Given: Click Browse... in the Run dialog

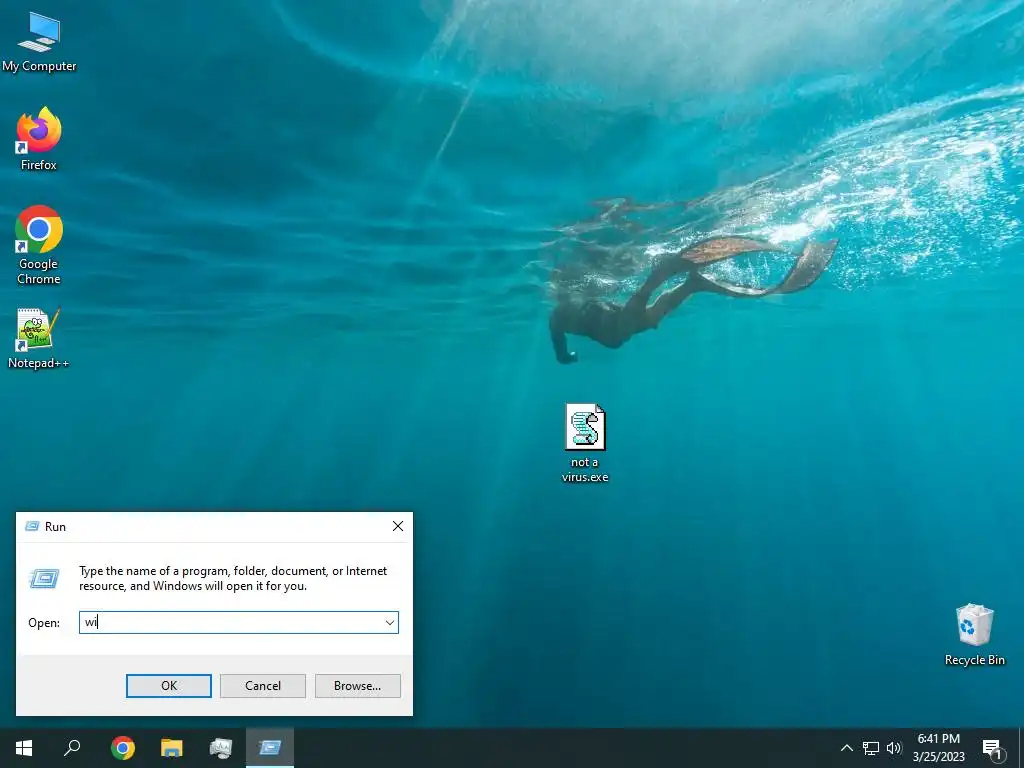Looking at the screenshot, I should click(x=357, y=686).
